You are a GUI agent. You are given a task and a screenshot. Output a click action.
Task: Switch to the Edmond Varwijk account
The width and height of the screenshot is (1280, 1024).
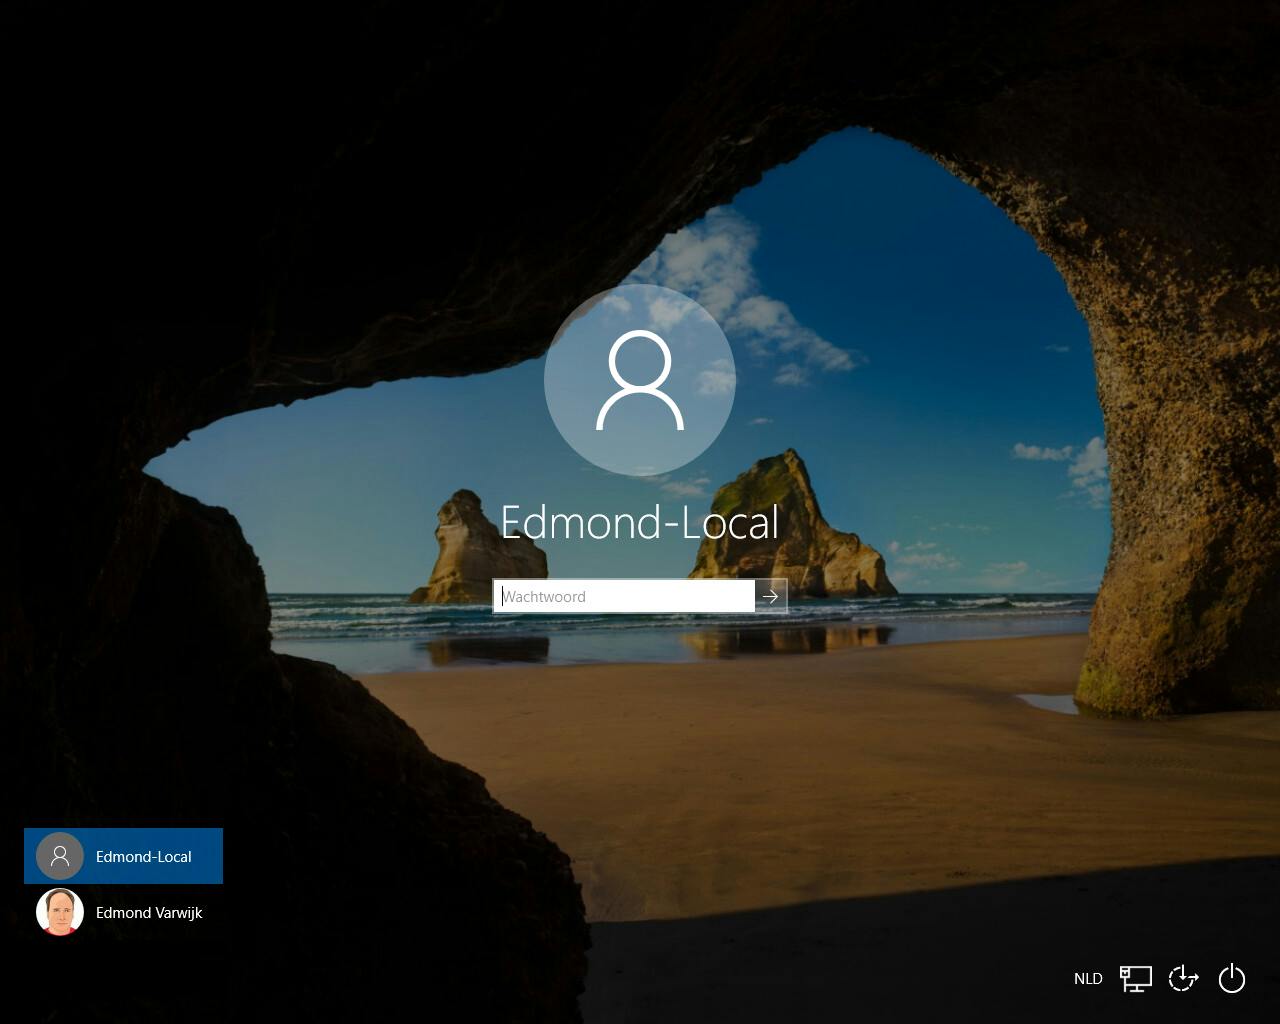(123, 912)
